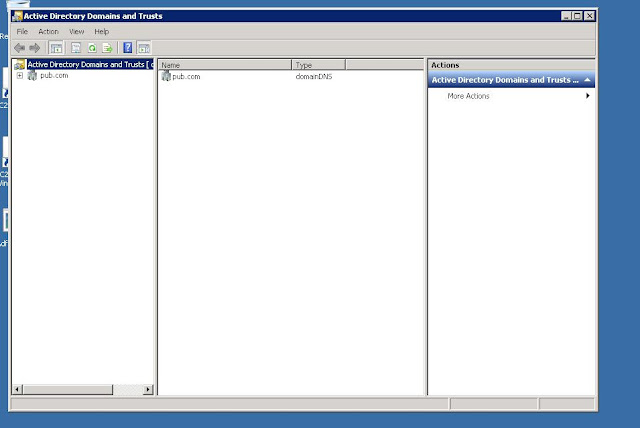Screen dimensions: 640x428
Task: Click the domainDNS type cell
Action: pyautogui.click(x=314, y=76)
